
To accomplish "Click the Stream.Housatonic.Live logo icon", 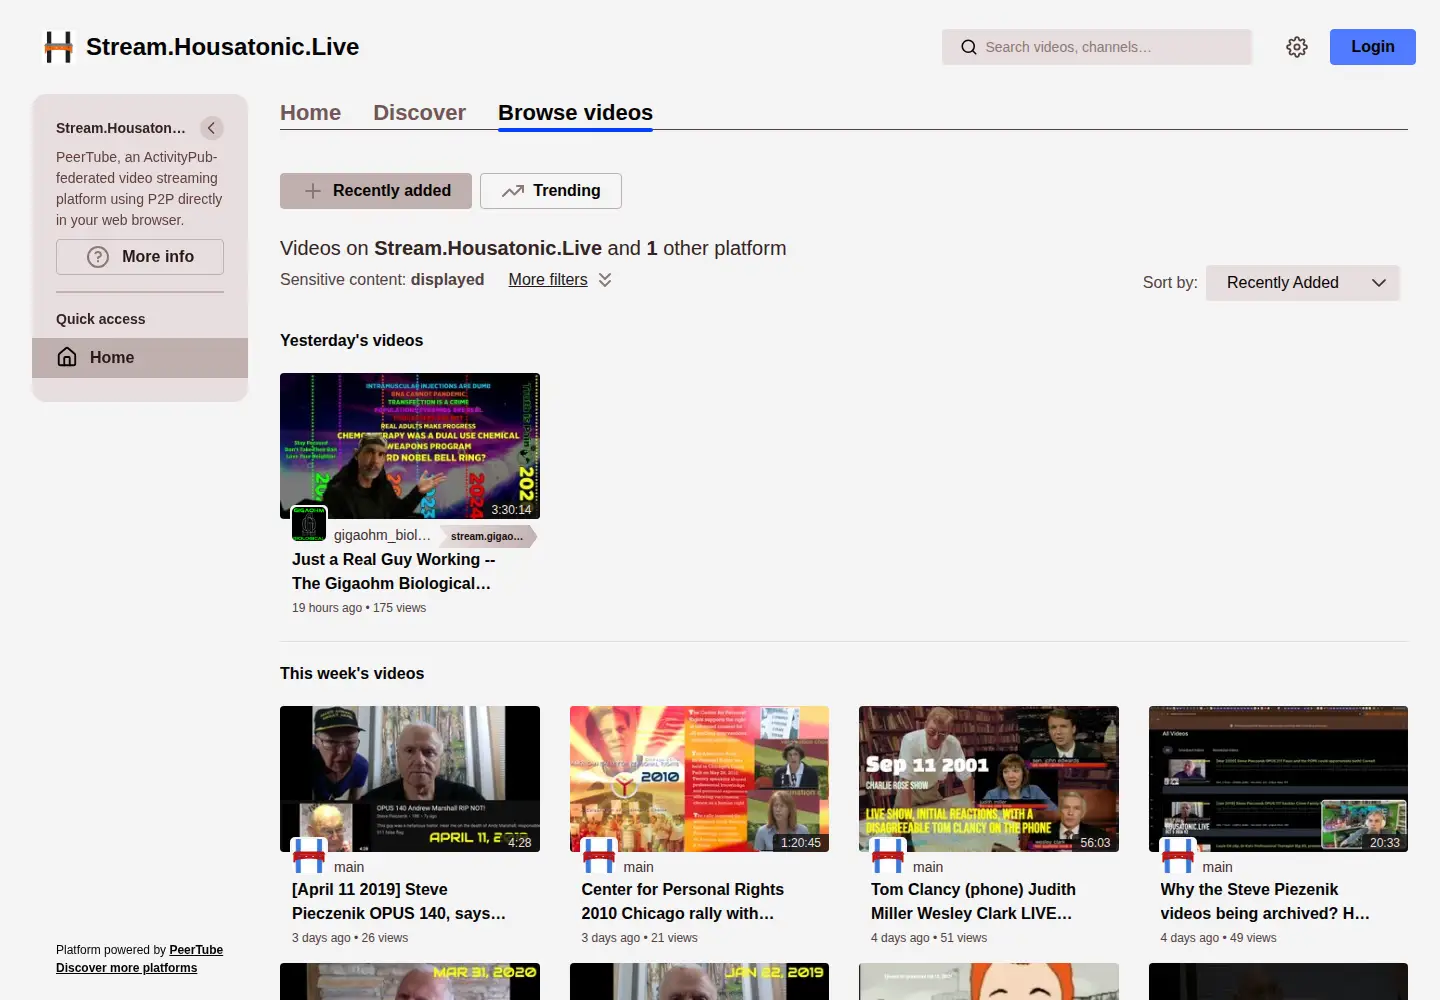I will click(59, 47).
